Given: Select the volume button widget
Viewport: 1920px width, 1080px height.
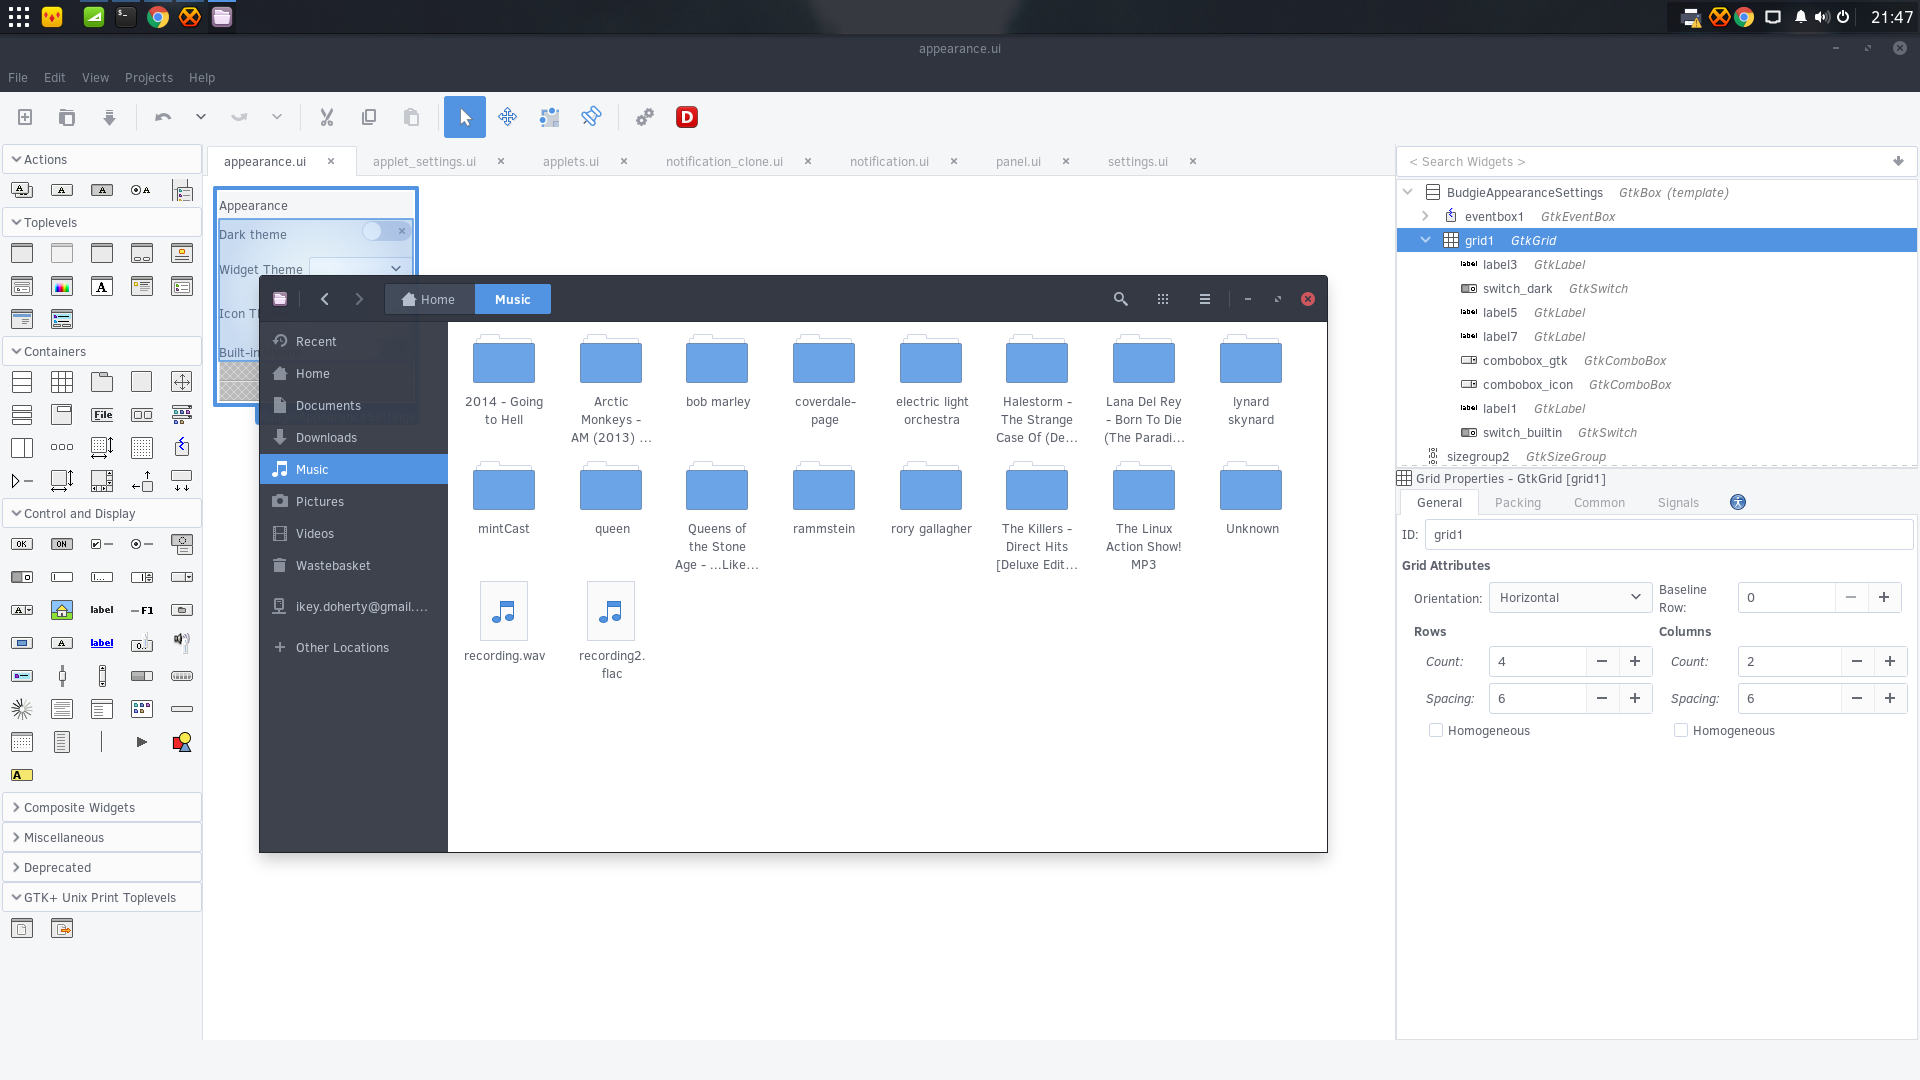Looking at the screenshot, I should pos(182,642).
